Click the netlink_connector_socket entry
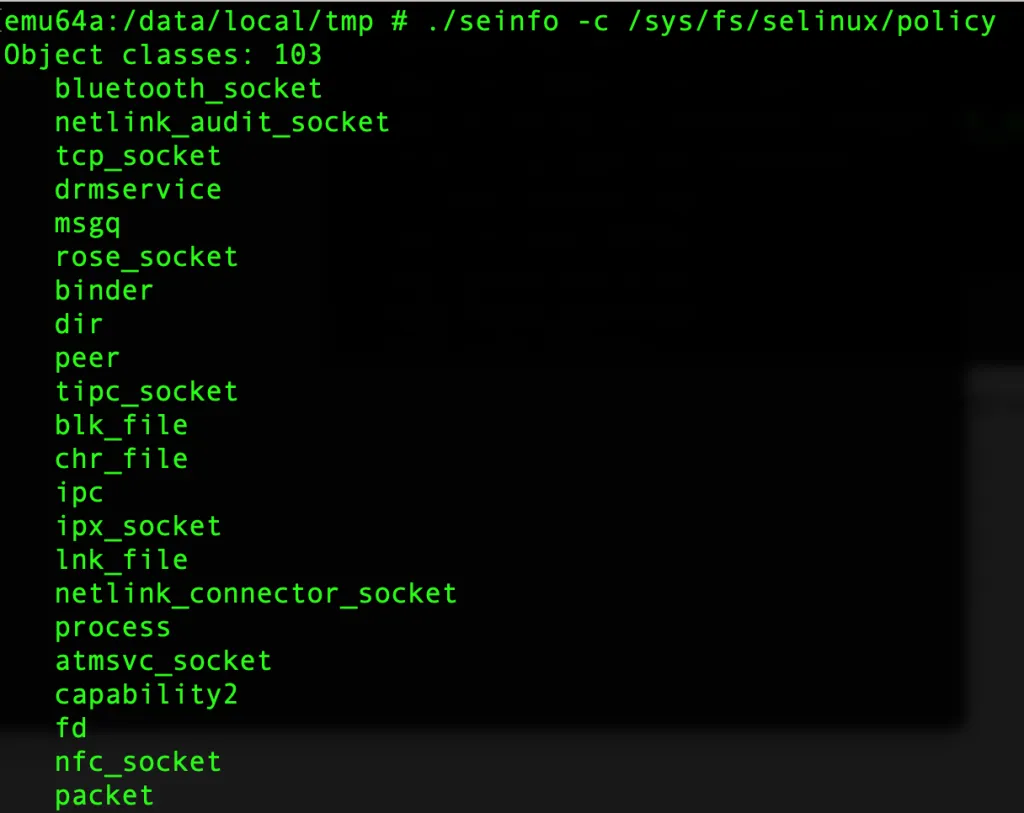Screen dimensions: 1024x813 click(x=255, y=594)
